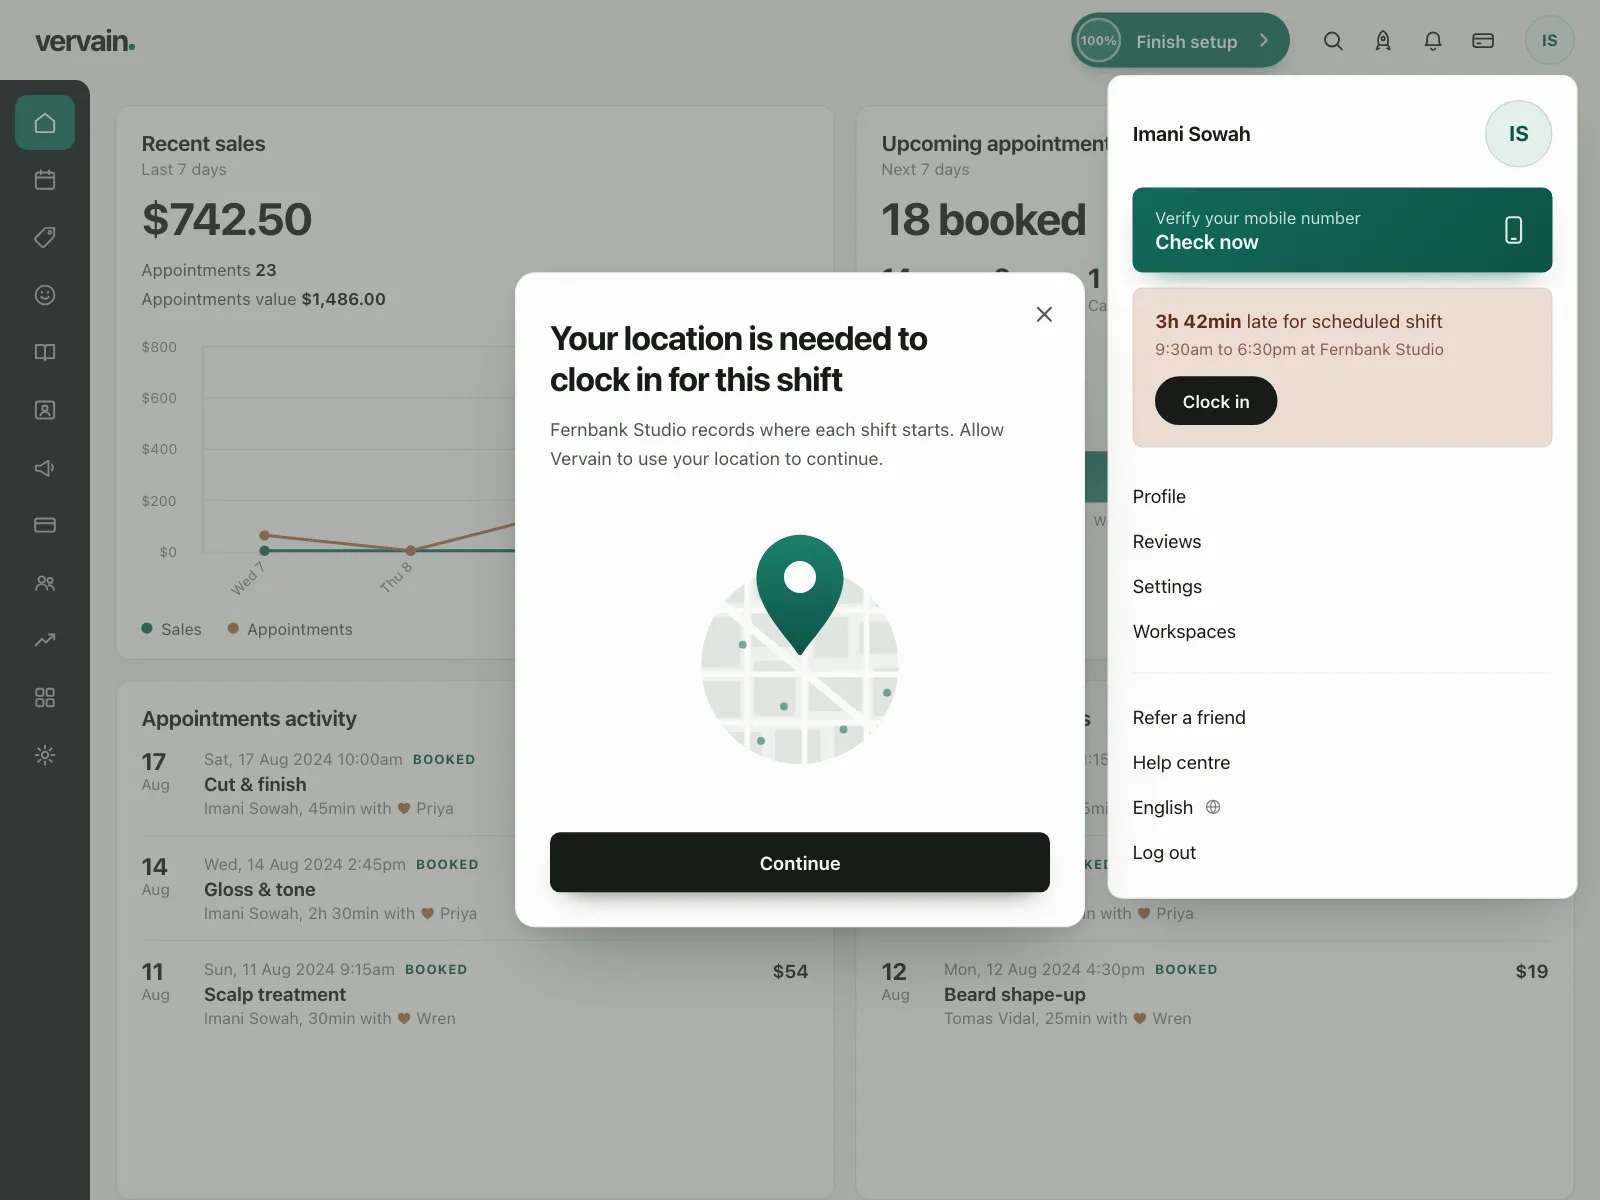Open the Settings menu item
This screenshot has height=1200, width=1600.
[x=1167, y=587]
